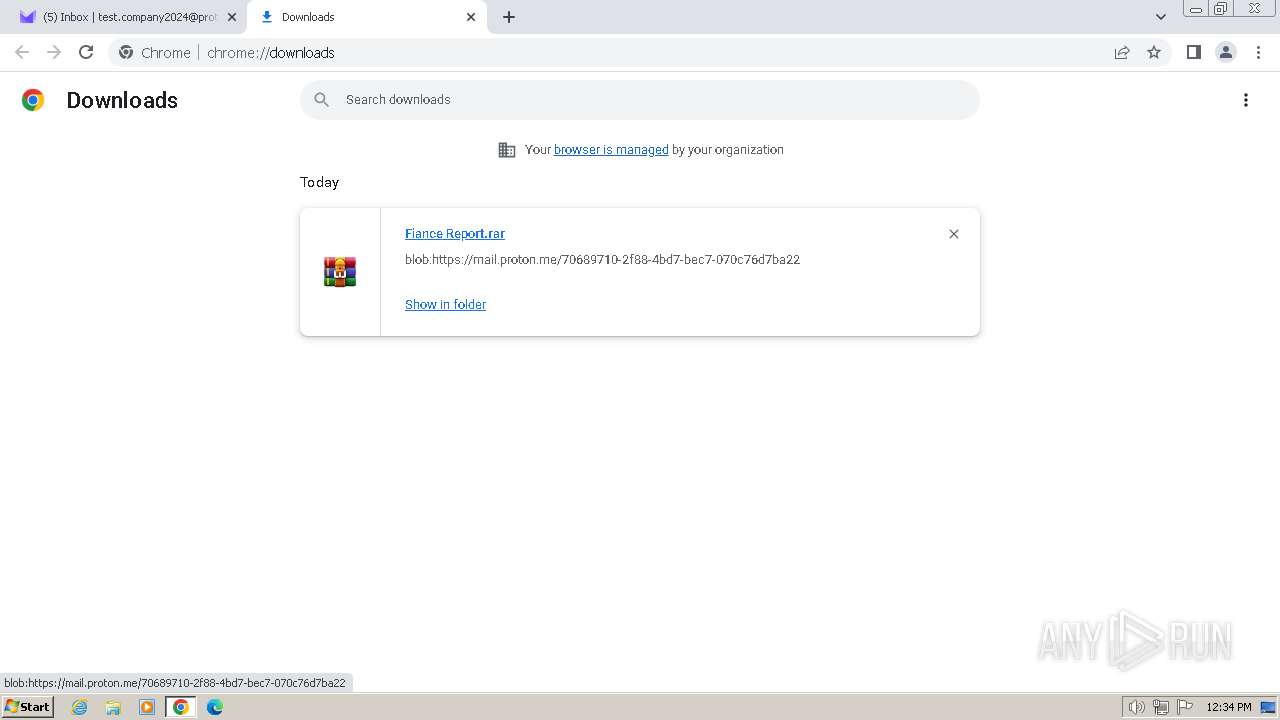The width and height of the screenshot is (1280, 720).
Task: Click the network tray icon
Action: (1161, 707)
